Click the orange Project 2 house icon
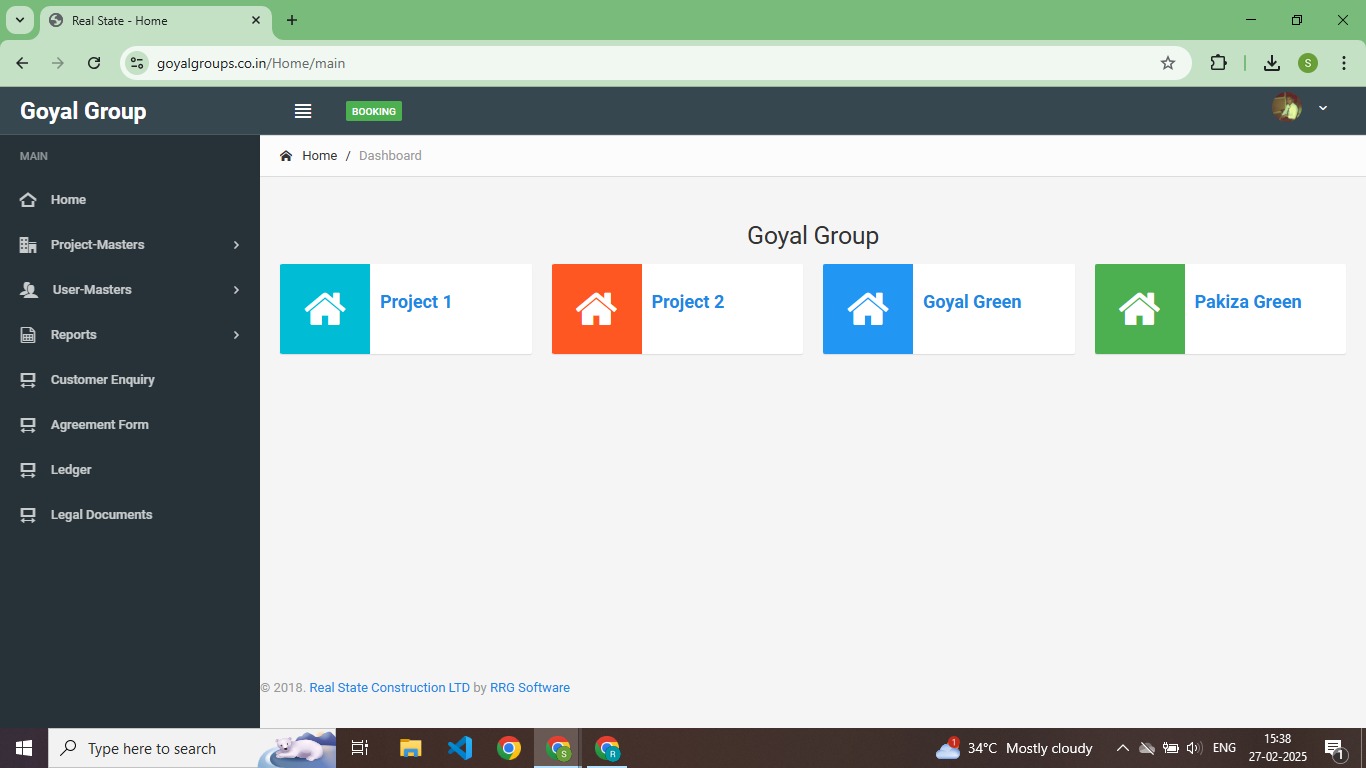The image size is (1366, 768). pos(597,309)
